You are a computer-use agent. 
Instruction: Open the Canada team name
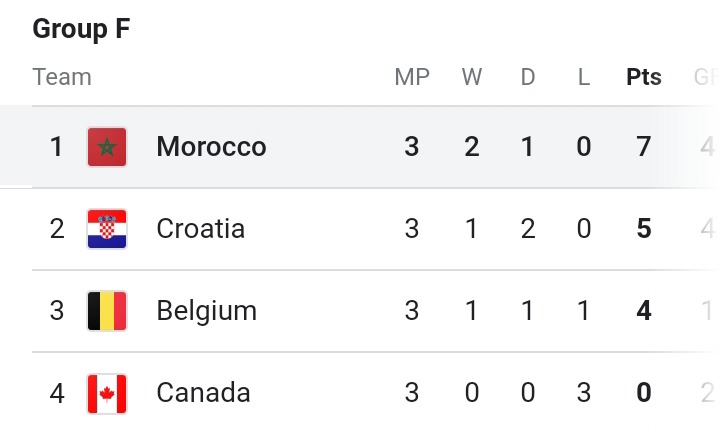click(203, 393)
